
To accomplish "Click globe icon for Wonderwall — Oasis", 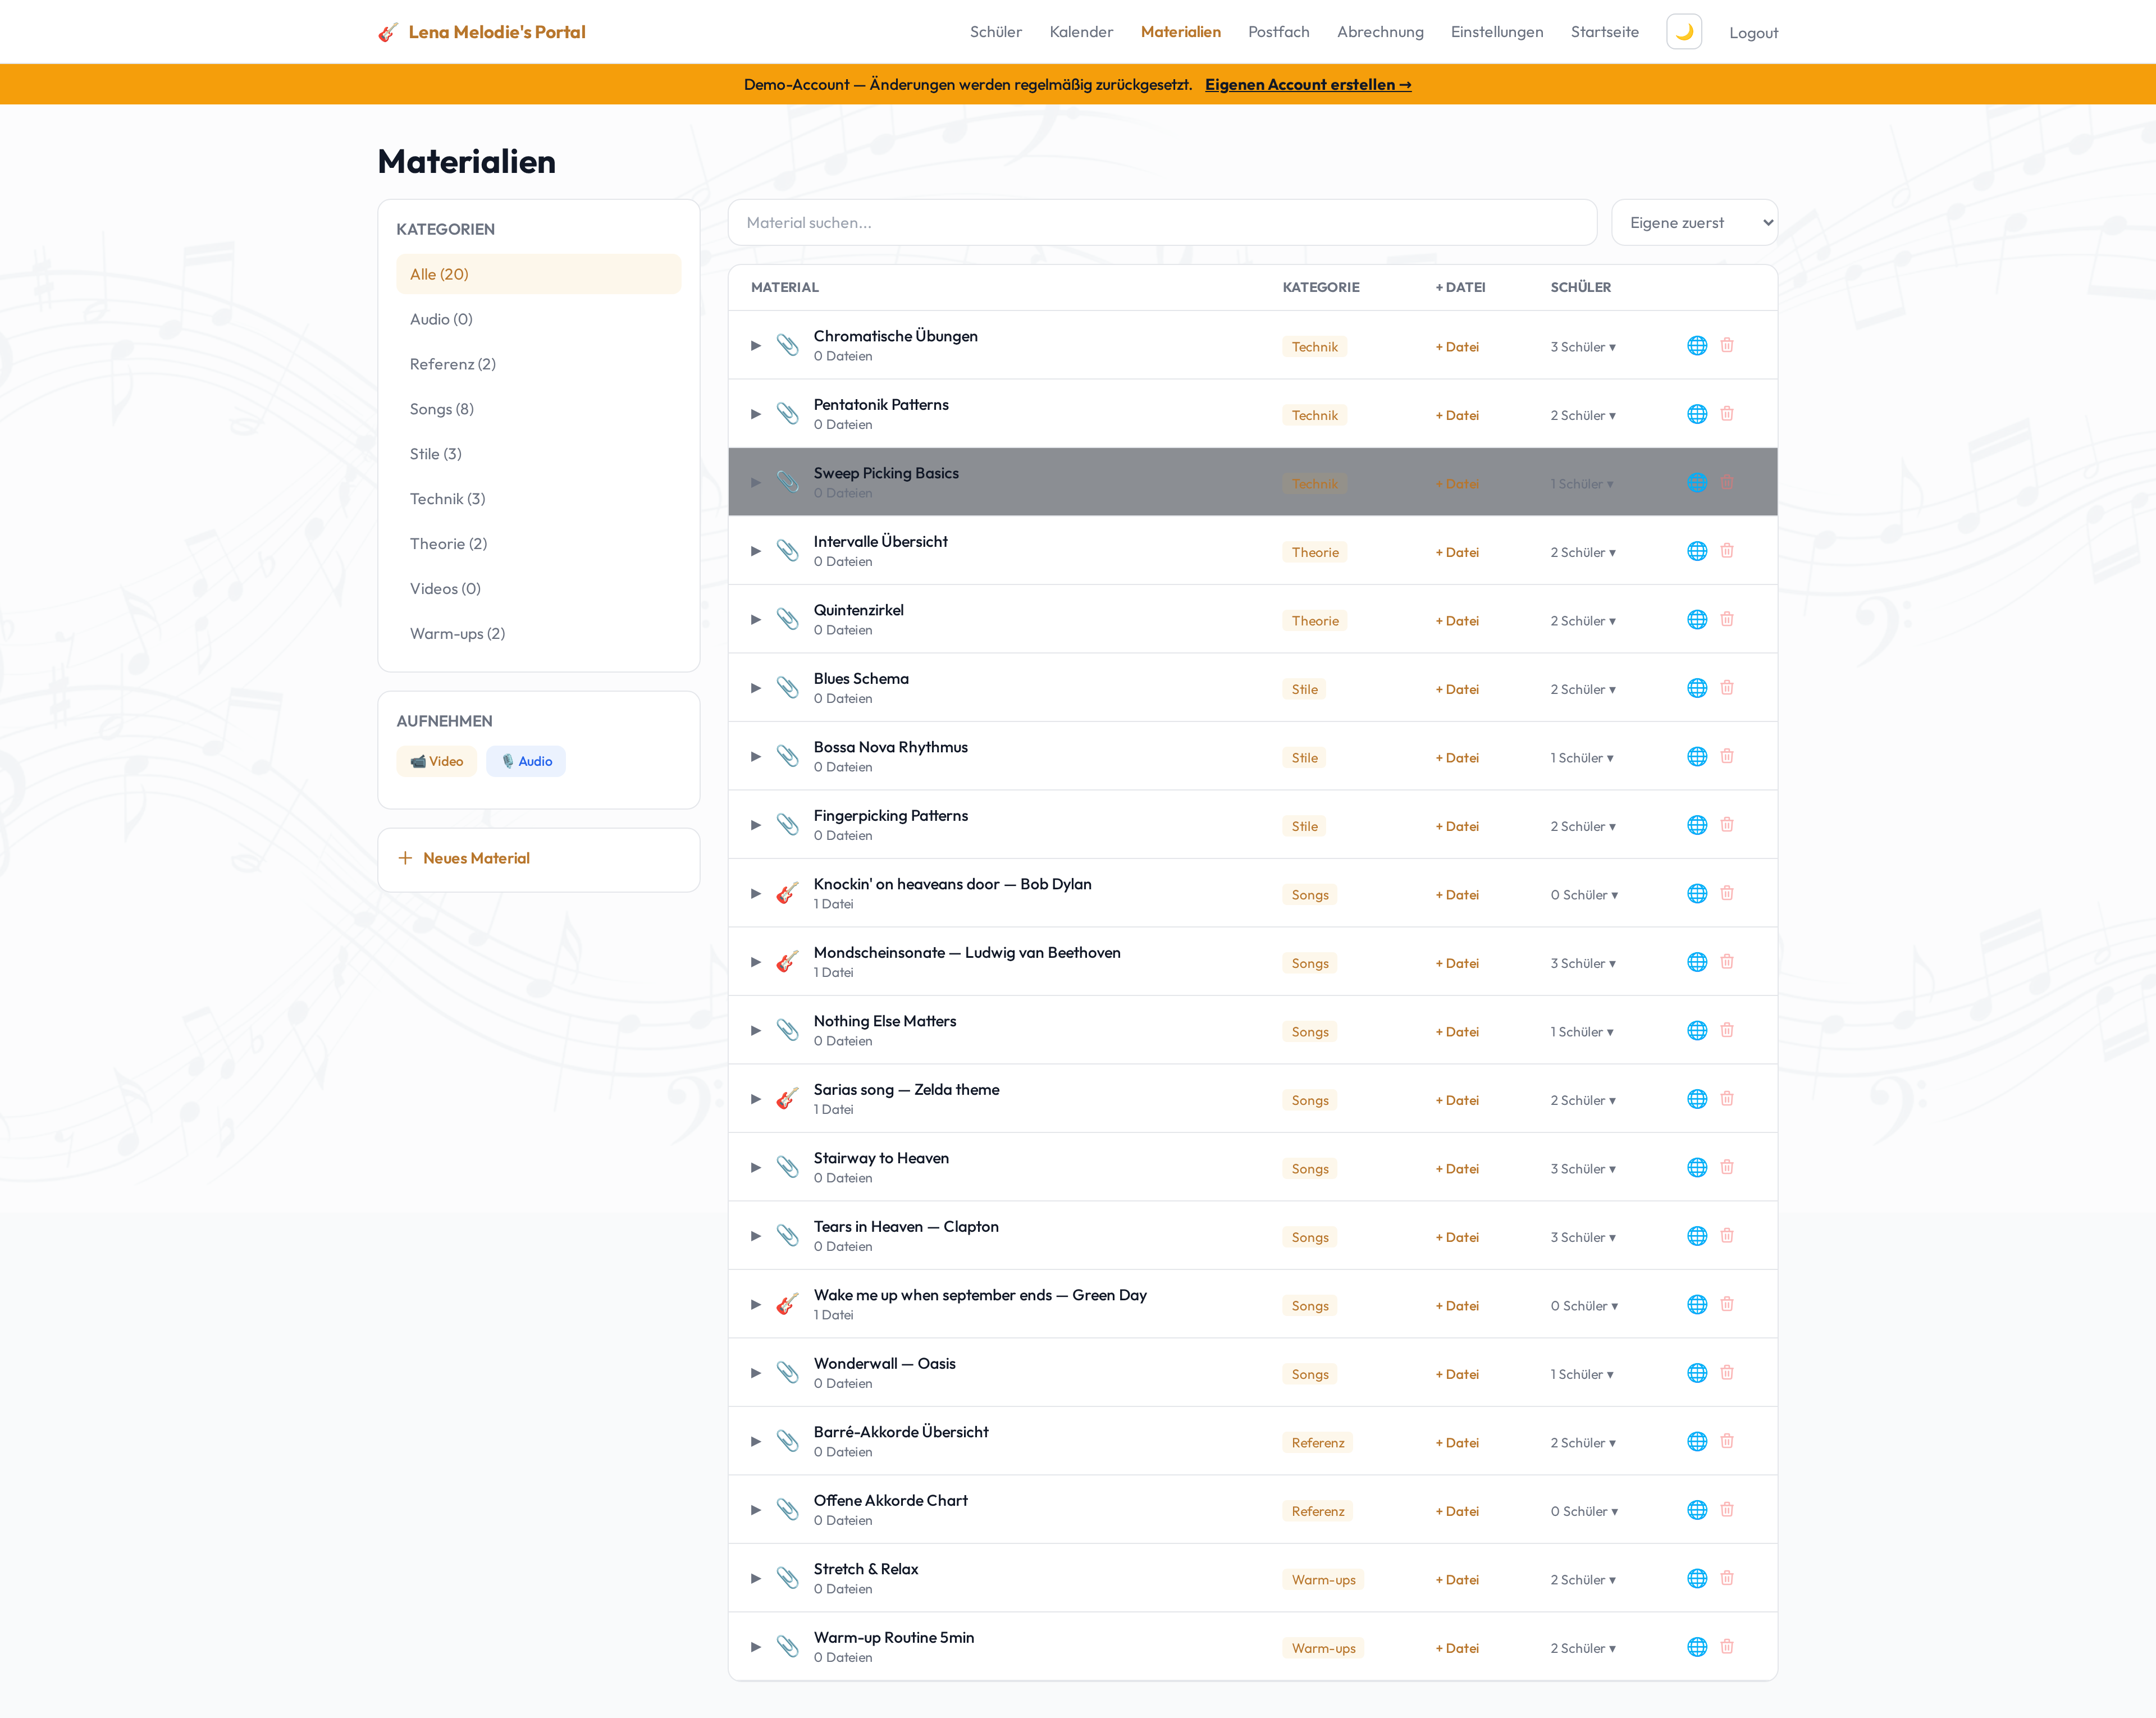I will (x=1696, y=1373).
